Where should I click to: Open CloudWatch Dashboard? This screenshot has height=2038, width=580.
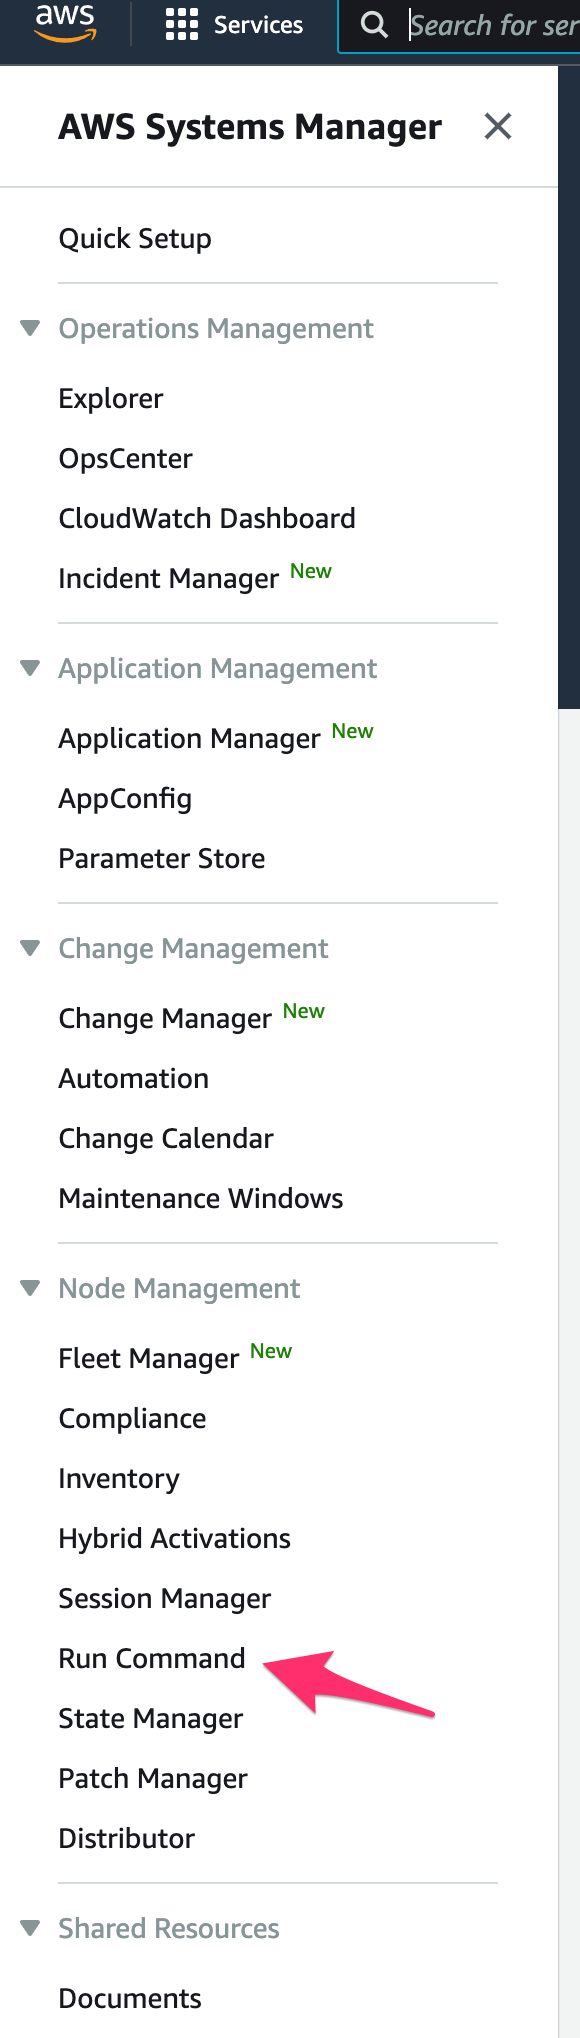pyautogui.click(x=207, y=518)
